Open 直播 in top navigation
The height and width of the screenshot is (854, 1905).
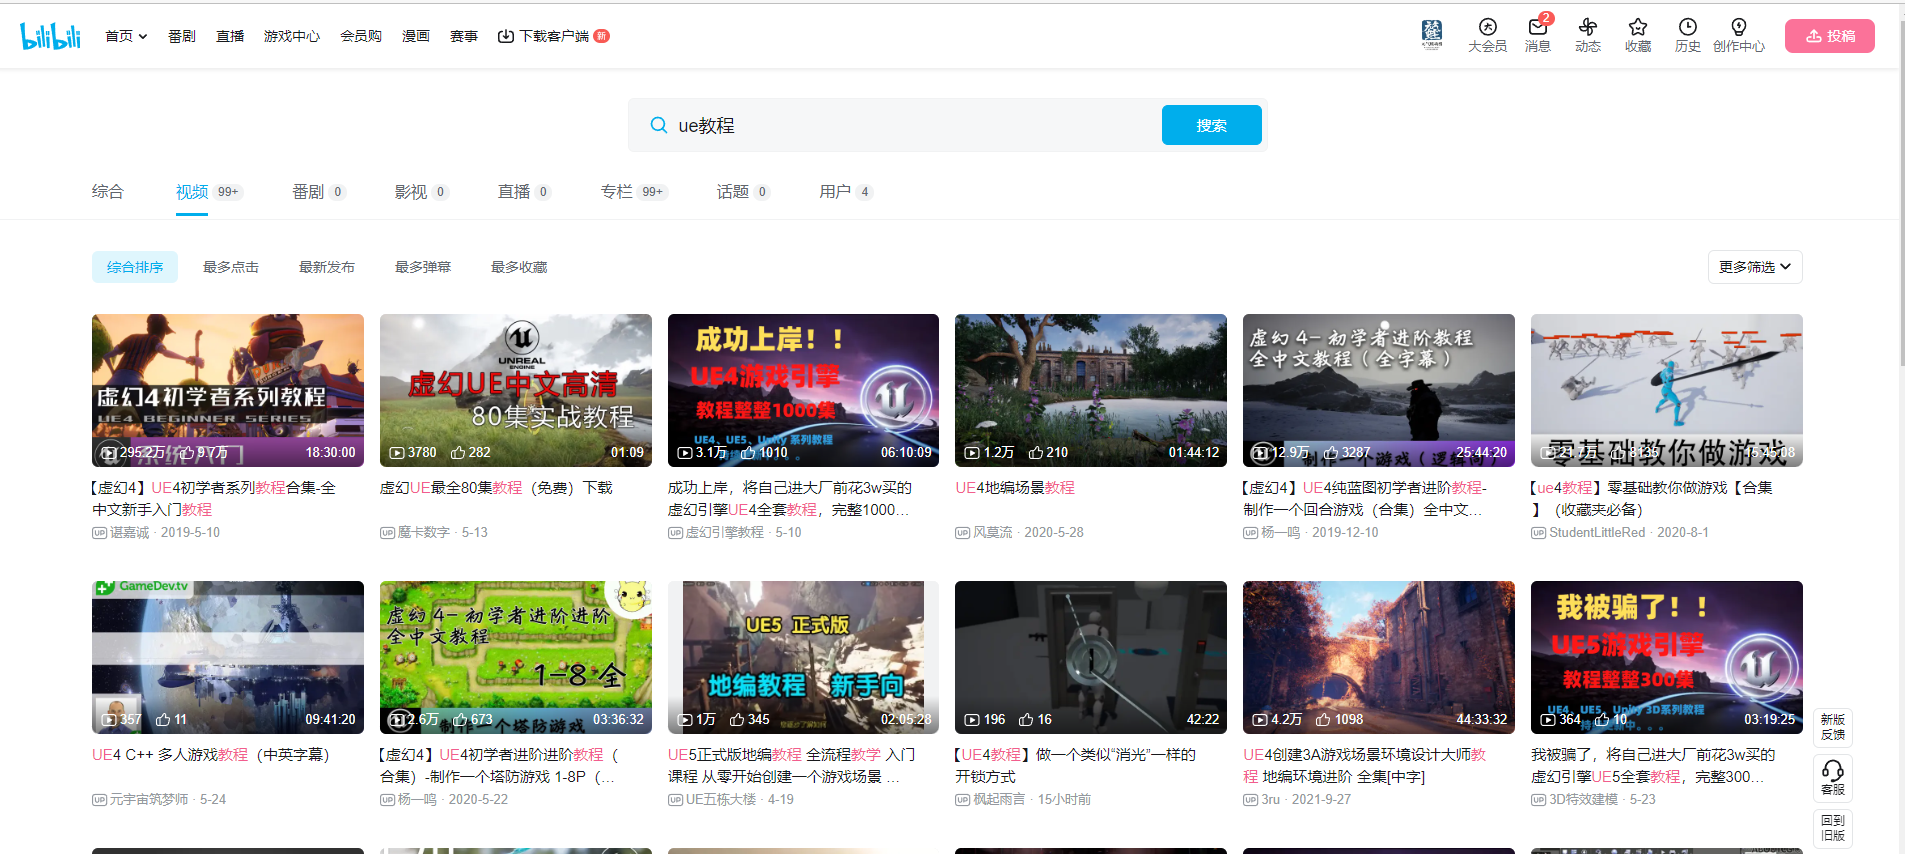(x=230, y=36)
